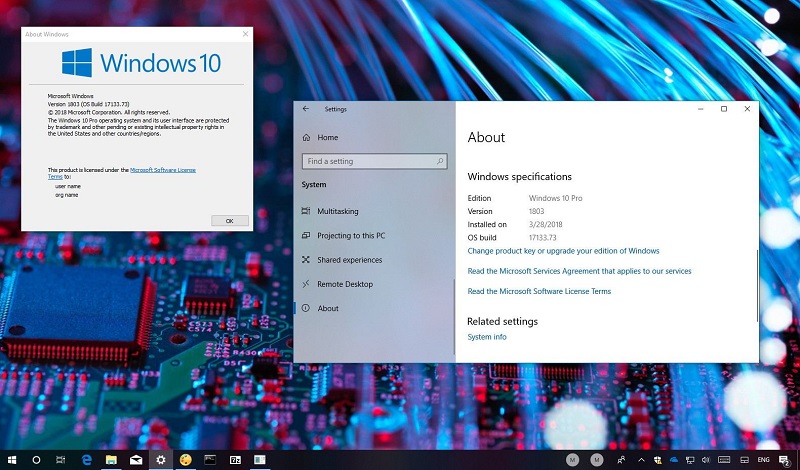Select the 1803 version value in Settings
The width and height of the screenshot is (800, 470).
pos(536,211)
